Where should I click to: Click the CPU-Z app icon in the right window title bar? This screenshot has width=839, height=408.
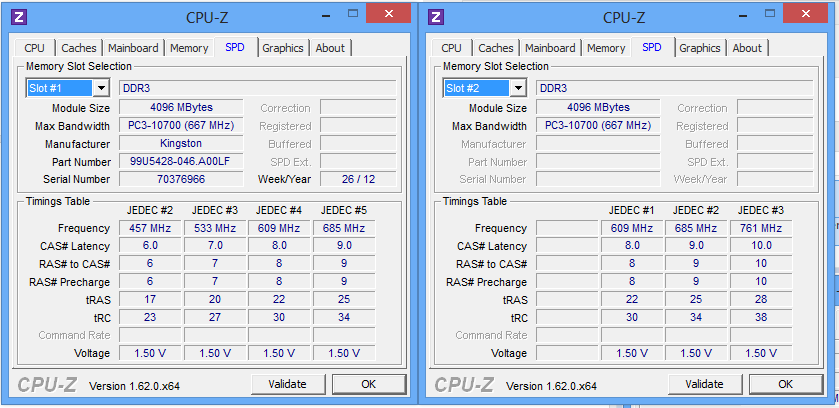436,17
